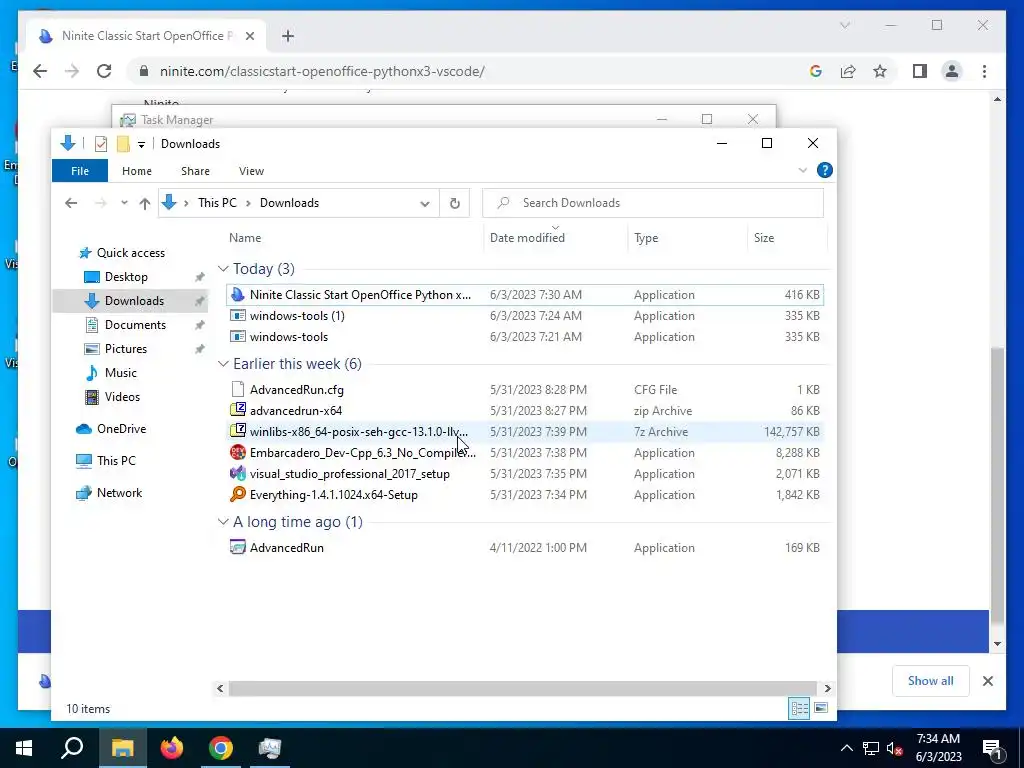Click the horizontal scrollbar in Explorer
Screen dimensions: 1024x768
coord(522,688)
